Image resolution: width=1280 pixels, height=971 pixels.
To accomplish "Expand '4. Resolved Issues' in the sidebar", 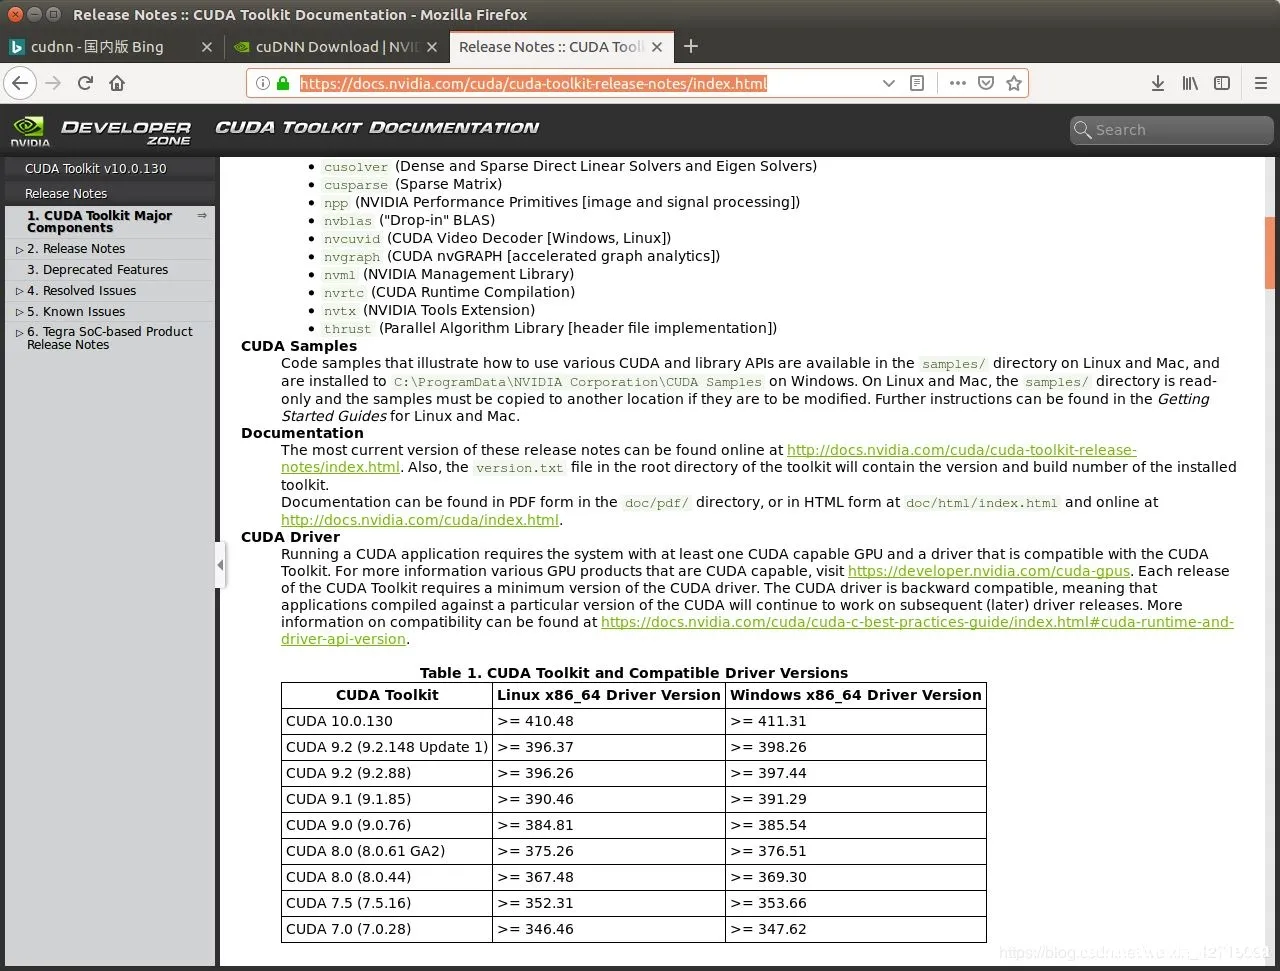I will click(20, 290).
